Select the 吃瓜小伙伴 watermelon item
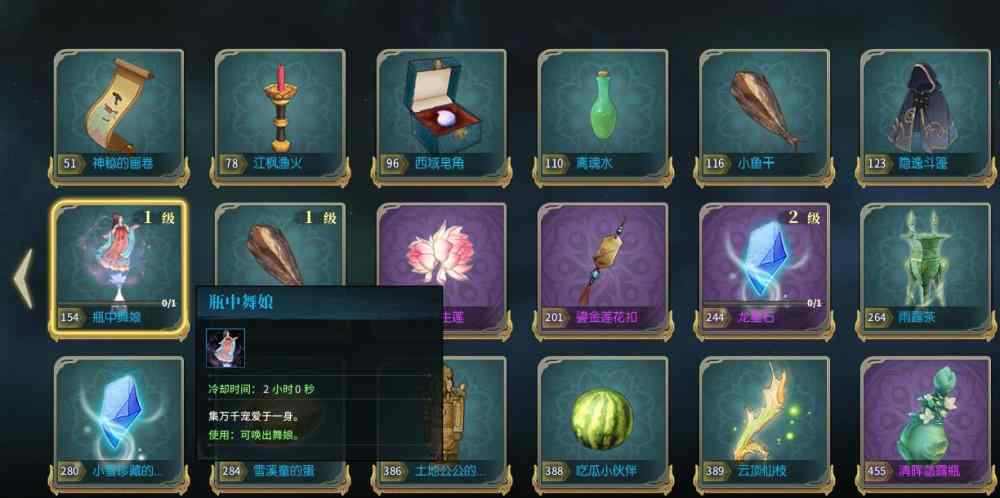Image resolution: width=1000 pixels, height=498 pixels. coord(603,424)
